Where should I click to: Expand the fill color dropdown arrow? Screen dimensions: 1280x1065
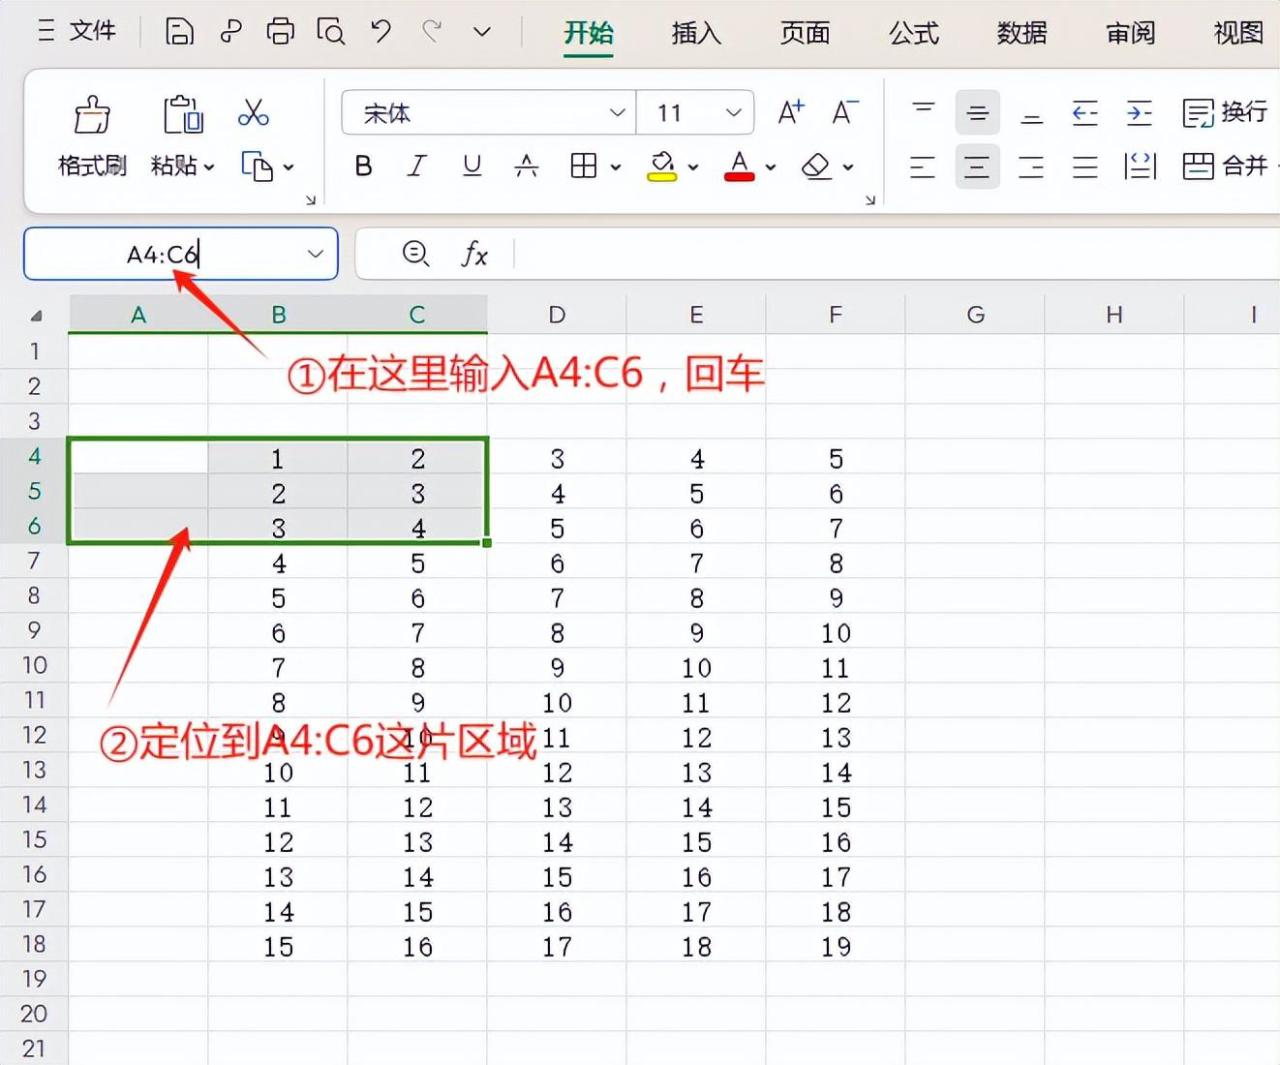point(693,167)
